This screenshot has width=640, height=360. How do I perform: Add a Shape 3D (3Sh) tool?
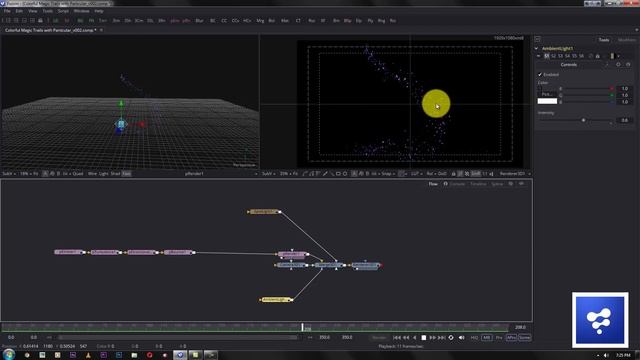click(128, 20)
